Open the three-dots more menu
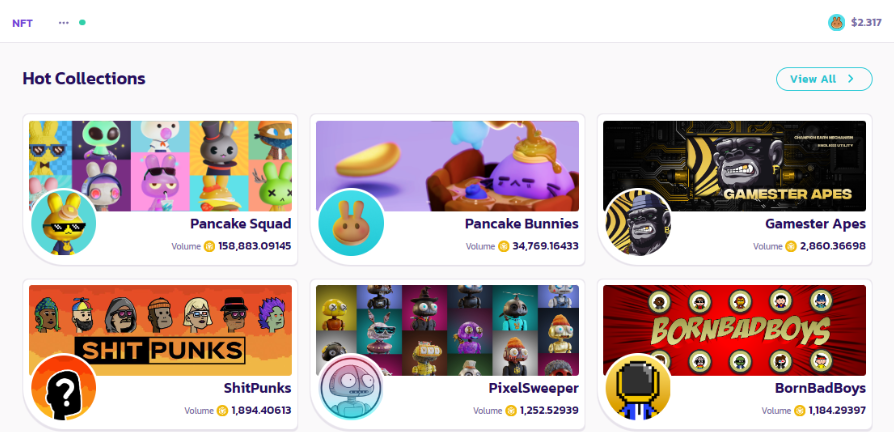This screenshot has height=432, width=894. tap(63, 23)
